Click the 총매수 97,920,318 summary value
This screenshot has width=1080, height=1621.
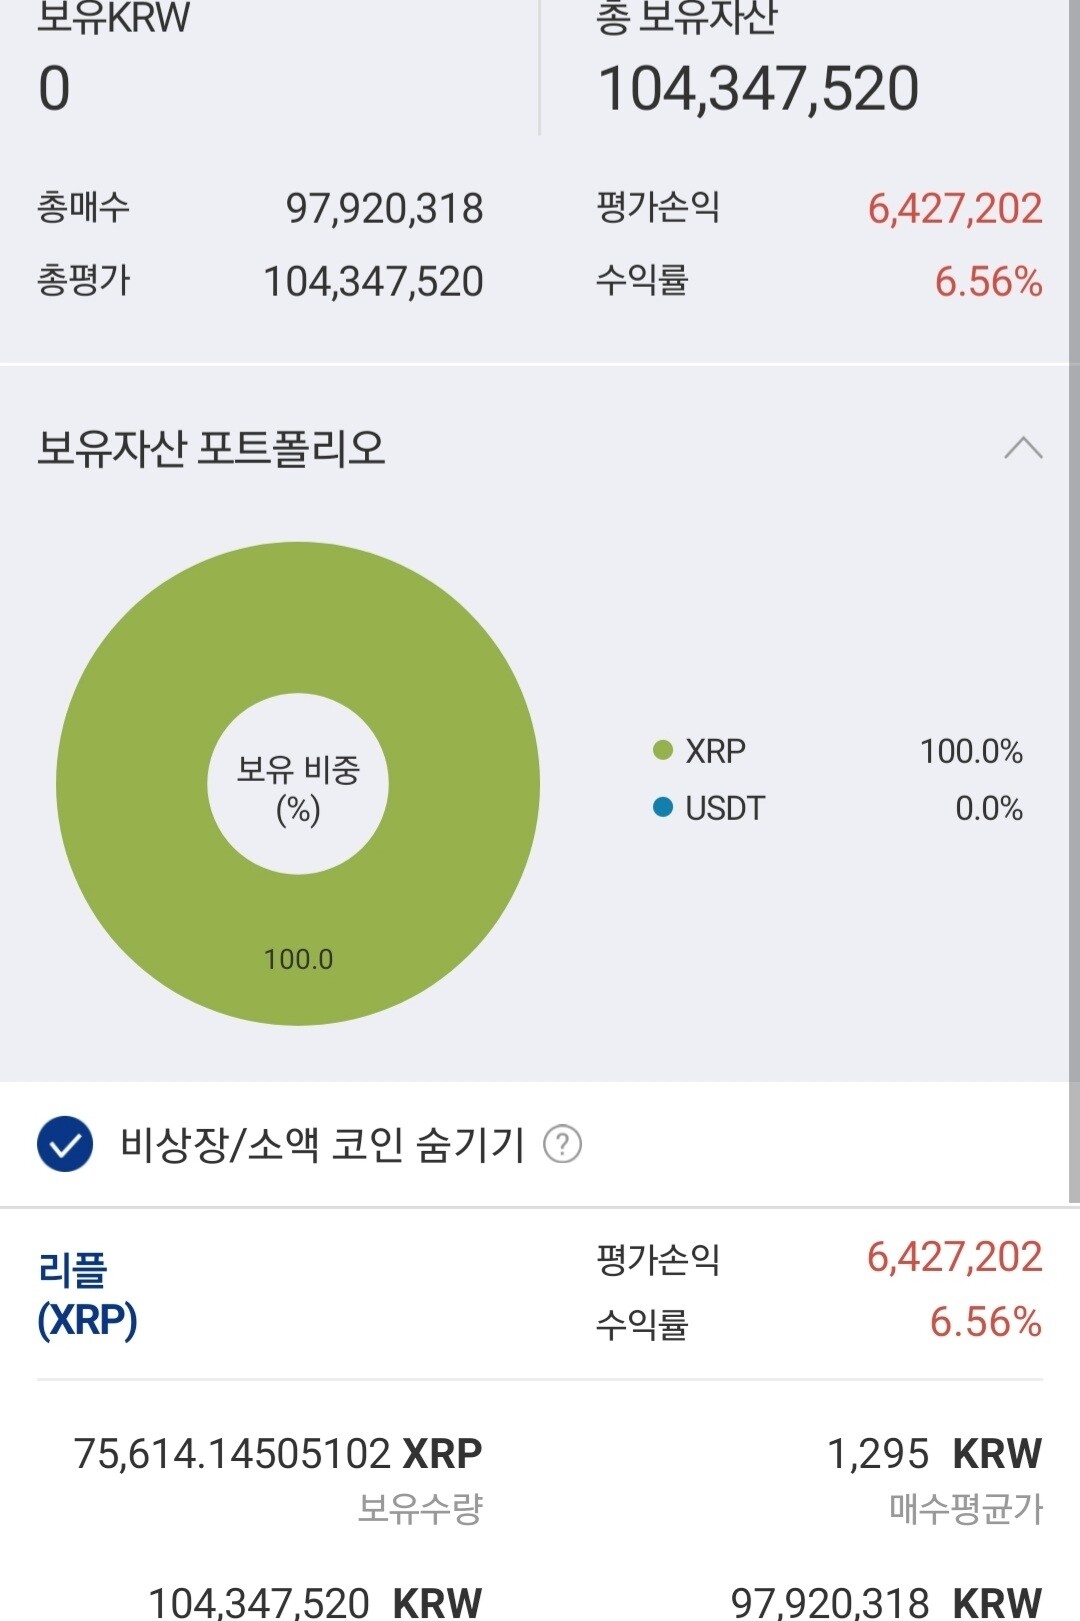[x=384, y=208]
